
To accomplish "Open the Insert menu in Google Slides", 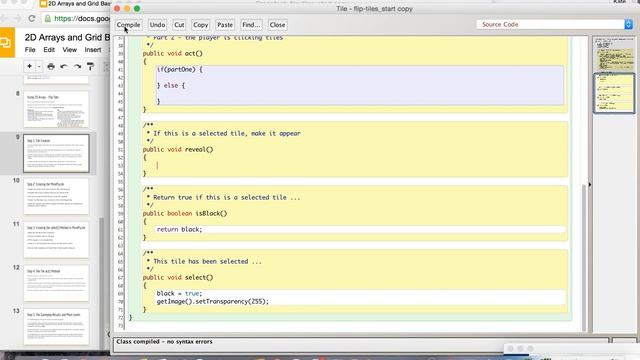I will pos(93,50).
